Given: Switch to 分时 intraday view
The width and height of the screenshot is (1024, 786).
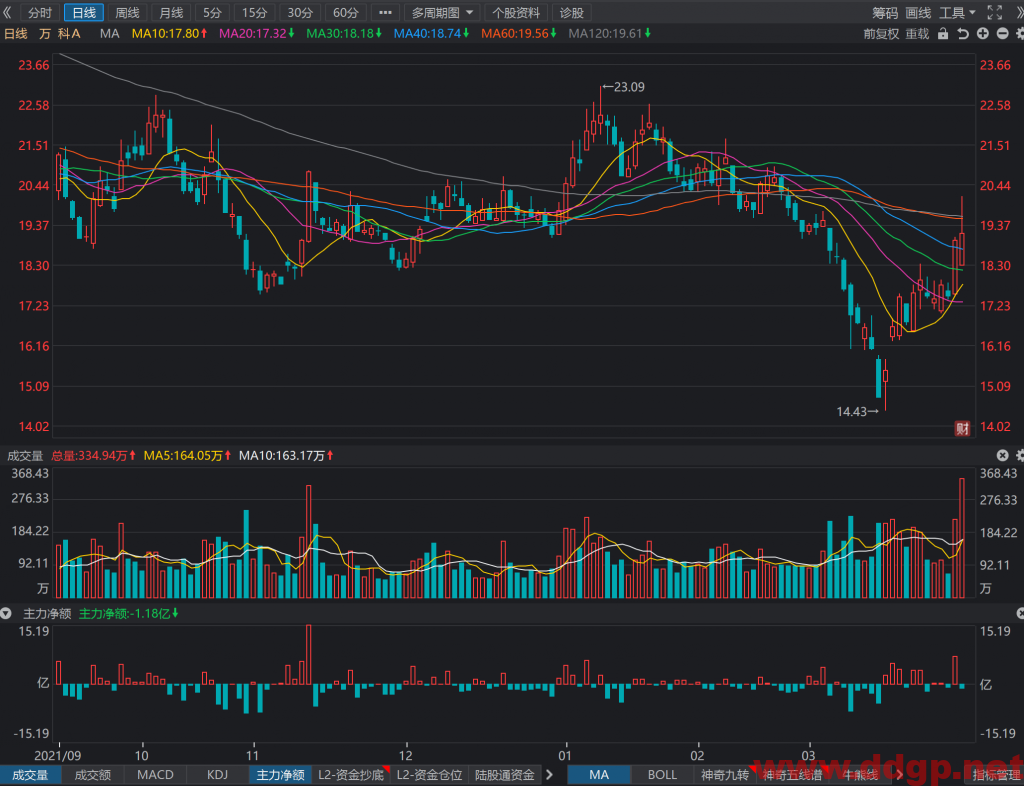Looking at the screenshot, I should [x=40, y=12].
